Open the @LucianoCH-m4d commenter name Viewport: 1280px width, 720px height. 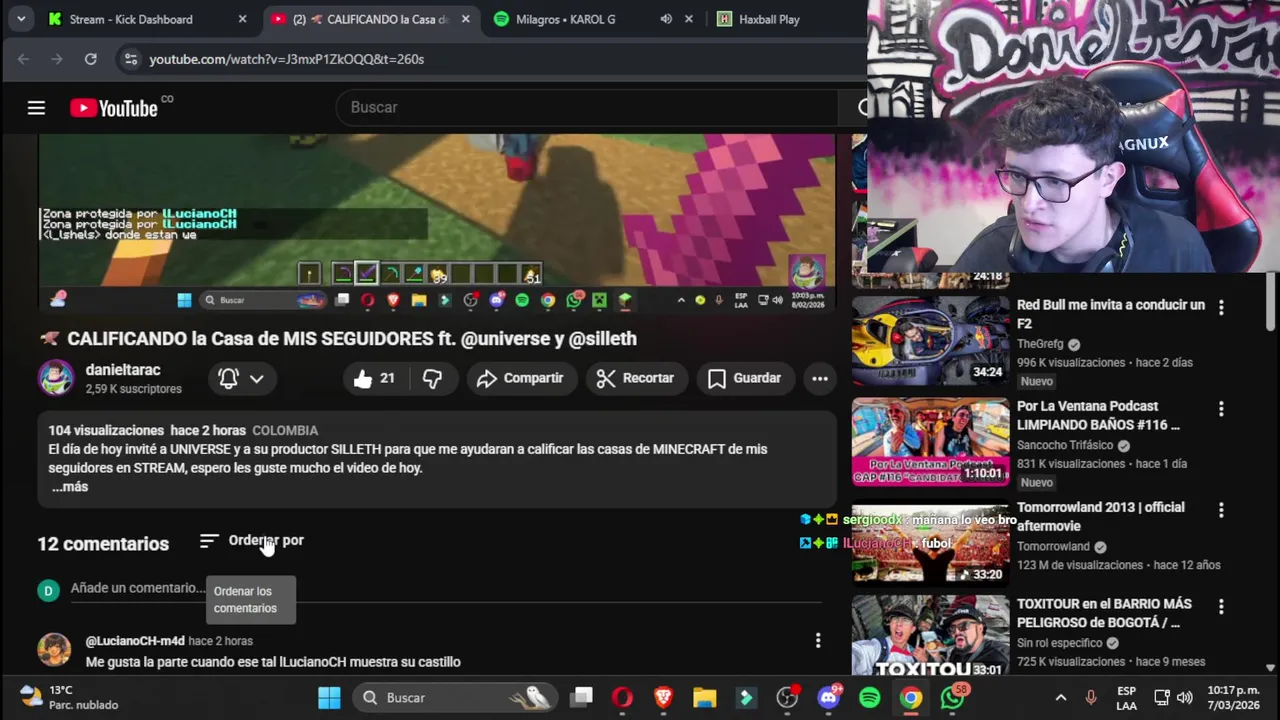(135, 641)
